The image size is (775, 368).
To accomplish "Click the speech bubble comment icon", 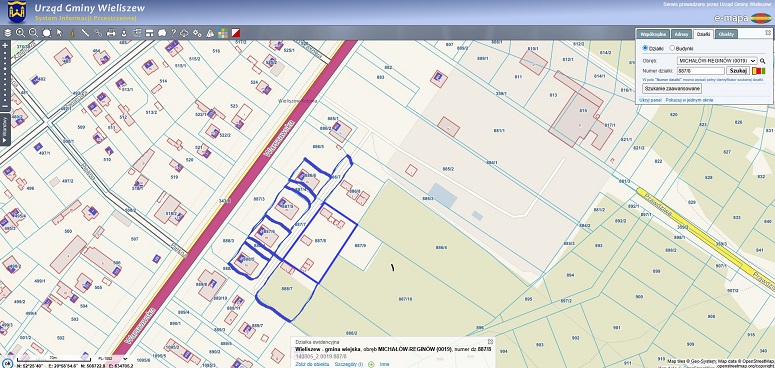I will click(x=162, y=33).
